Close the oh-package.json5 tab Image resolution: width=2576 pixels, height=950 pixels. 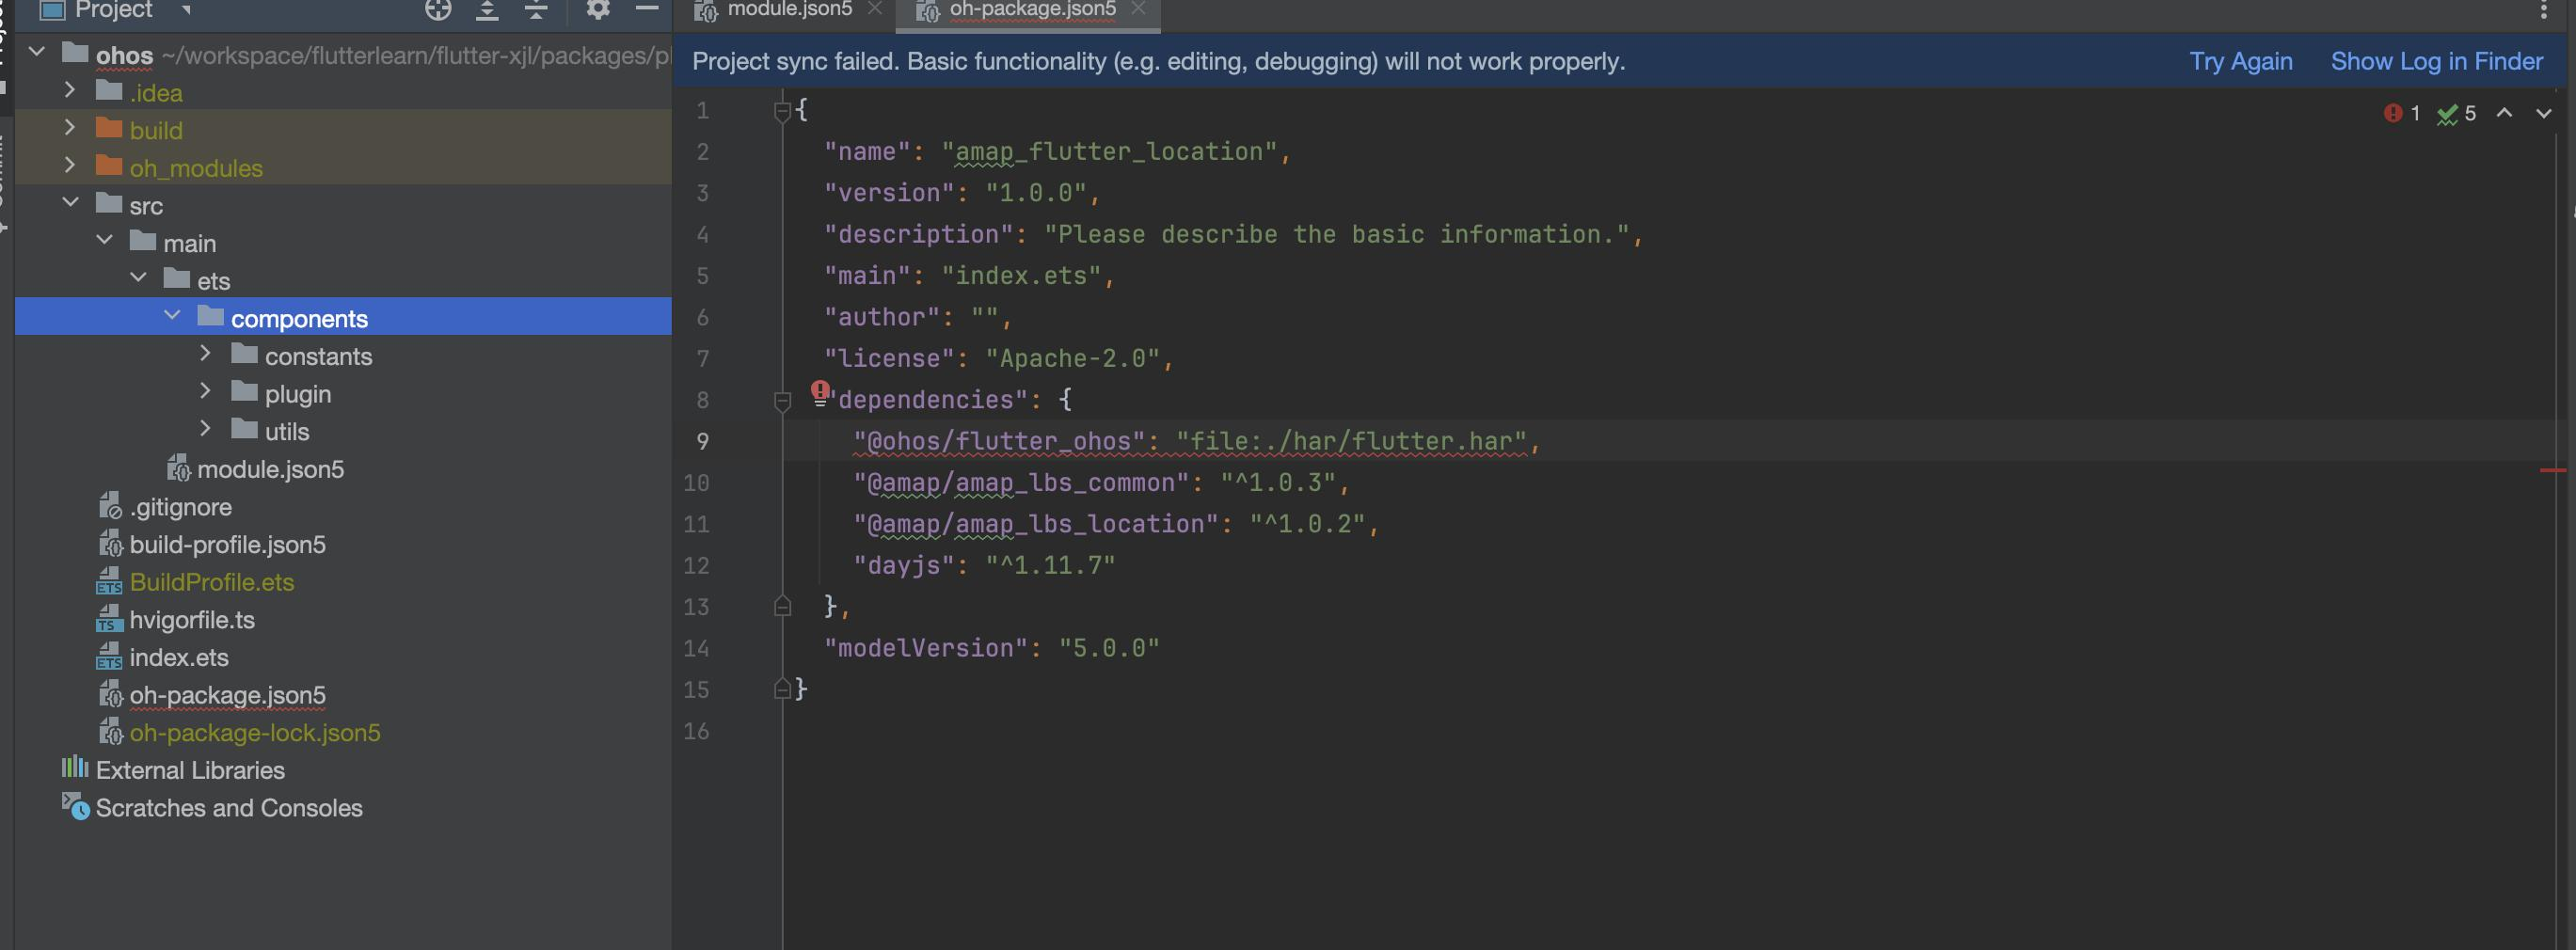pos(1138,9)
